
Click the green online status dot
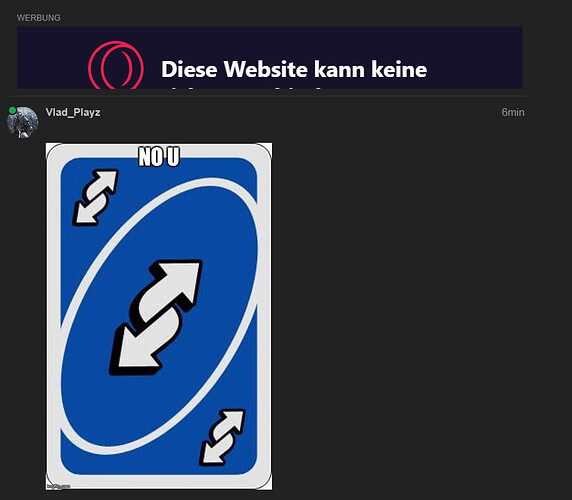12,111
